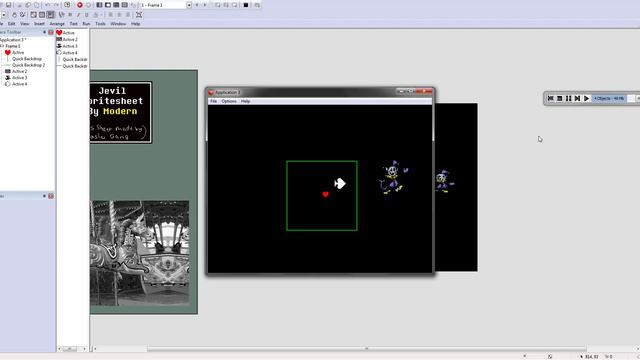The width and height of the screenshot is (640, 360).
Task: Click the red heart in the game window
Action: pyautogui.click(x=325, y=194)
